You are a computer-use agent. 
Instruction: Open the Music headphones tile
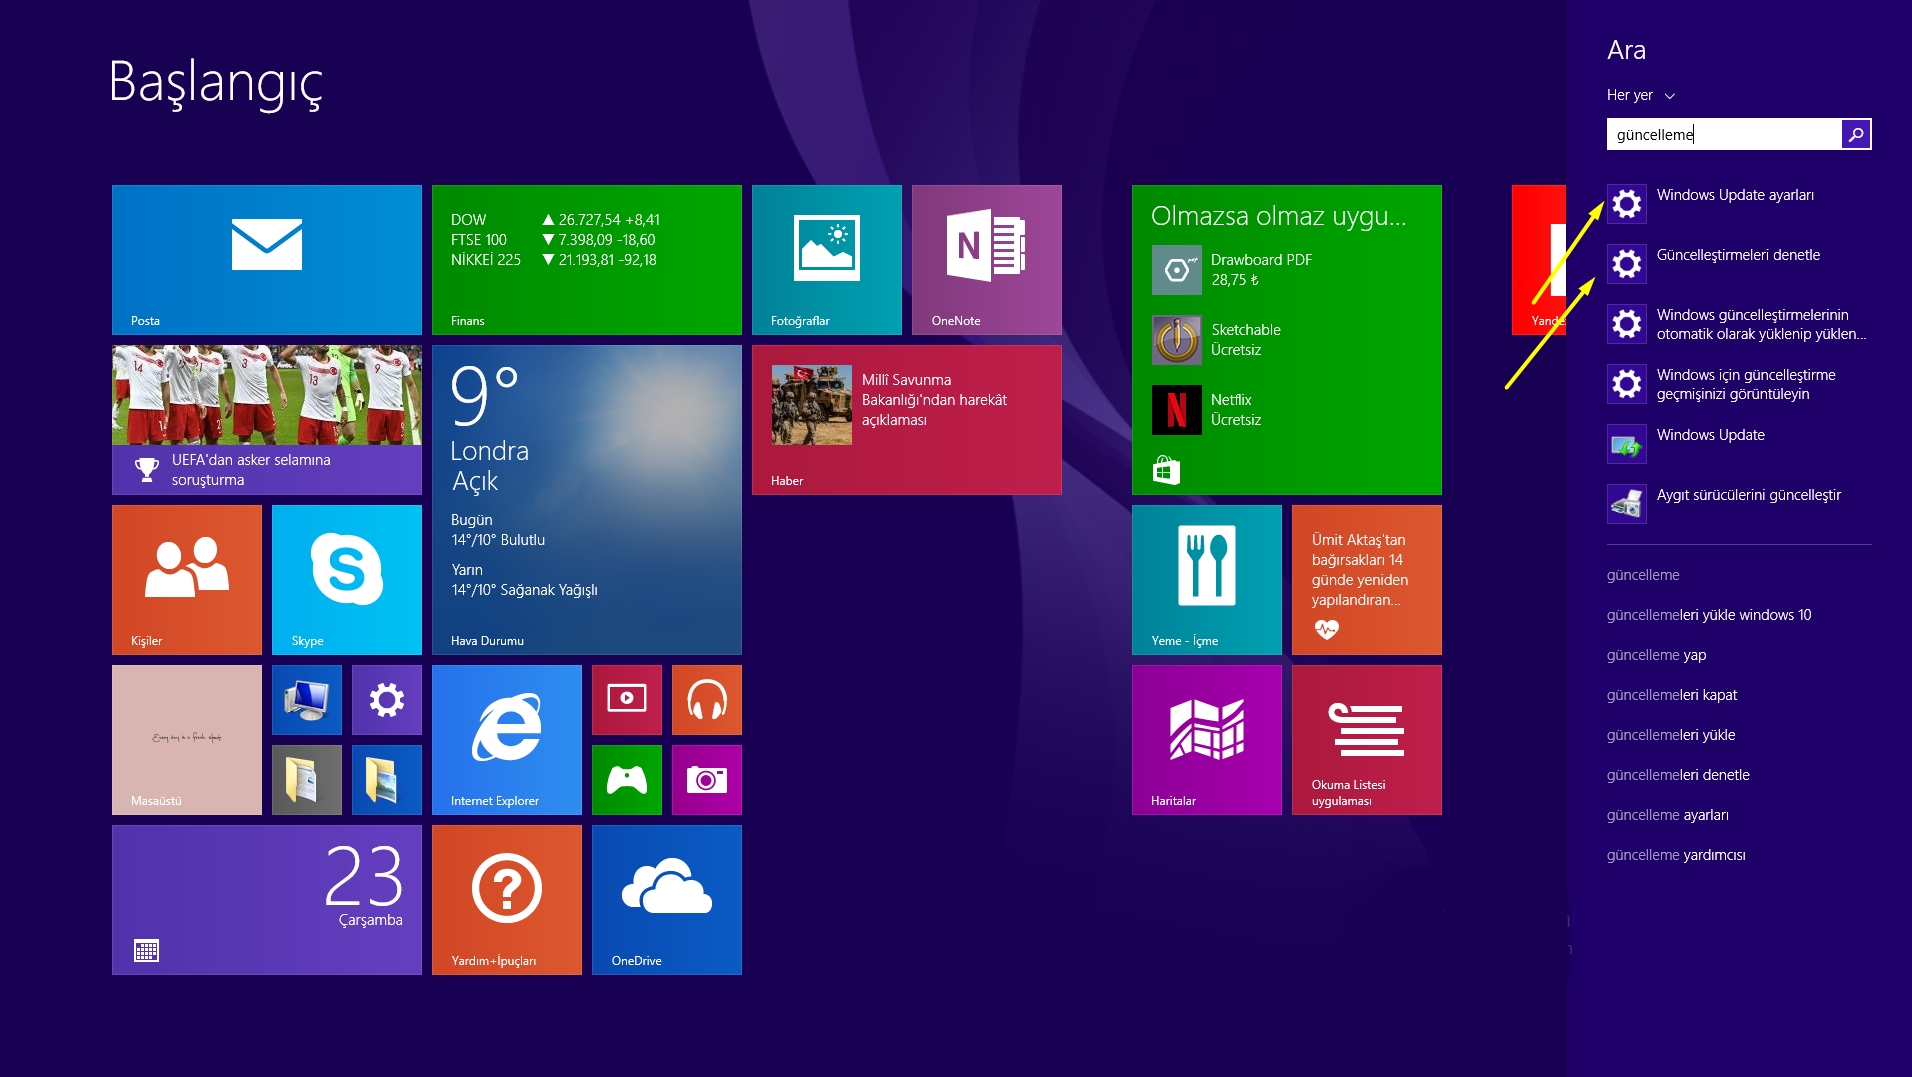pyautogui.click(x=706, y=699)
